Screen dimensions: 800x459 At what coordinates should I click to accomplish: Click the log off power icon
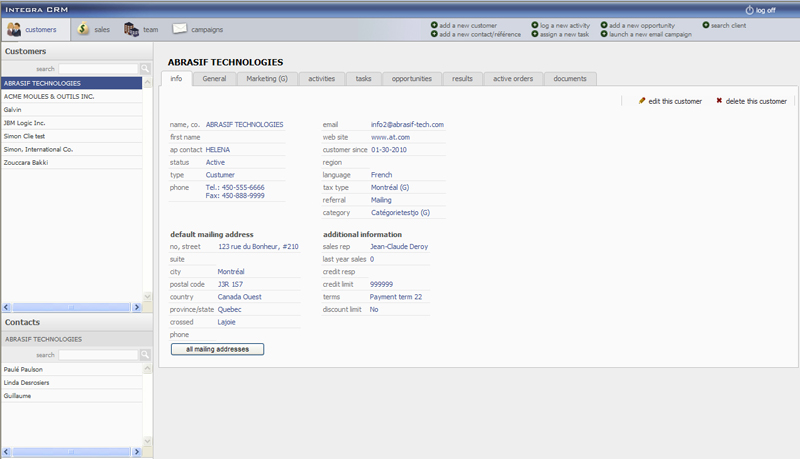point(750,9)
